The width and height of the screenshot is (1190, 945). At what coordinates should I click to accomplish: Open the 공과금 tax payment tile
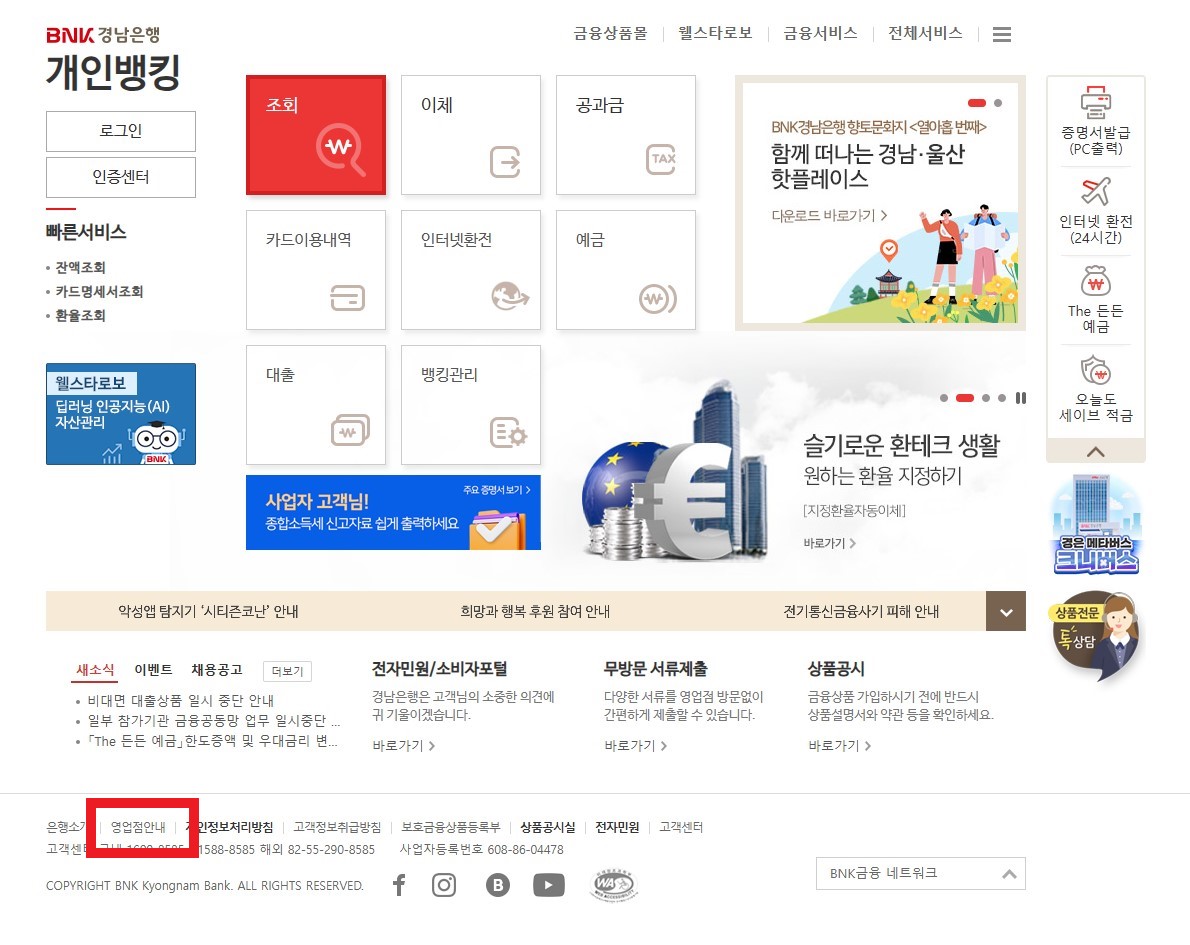(x=625, y=135)
